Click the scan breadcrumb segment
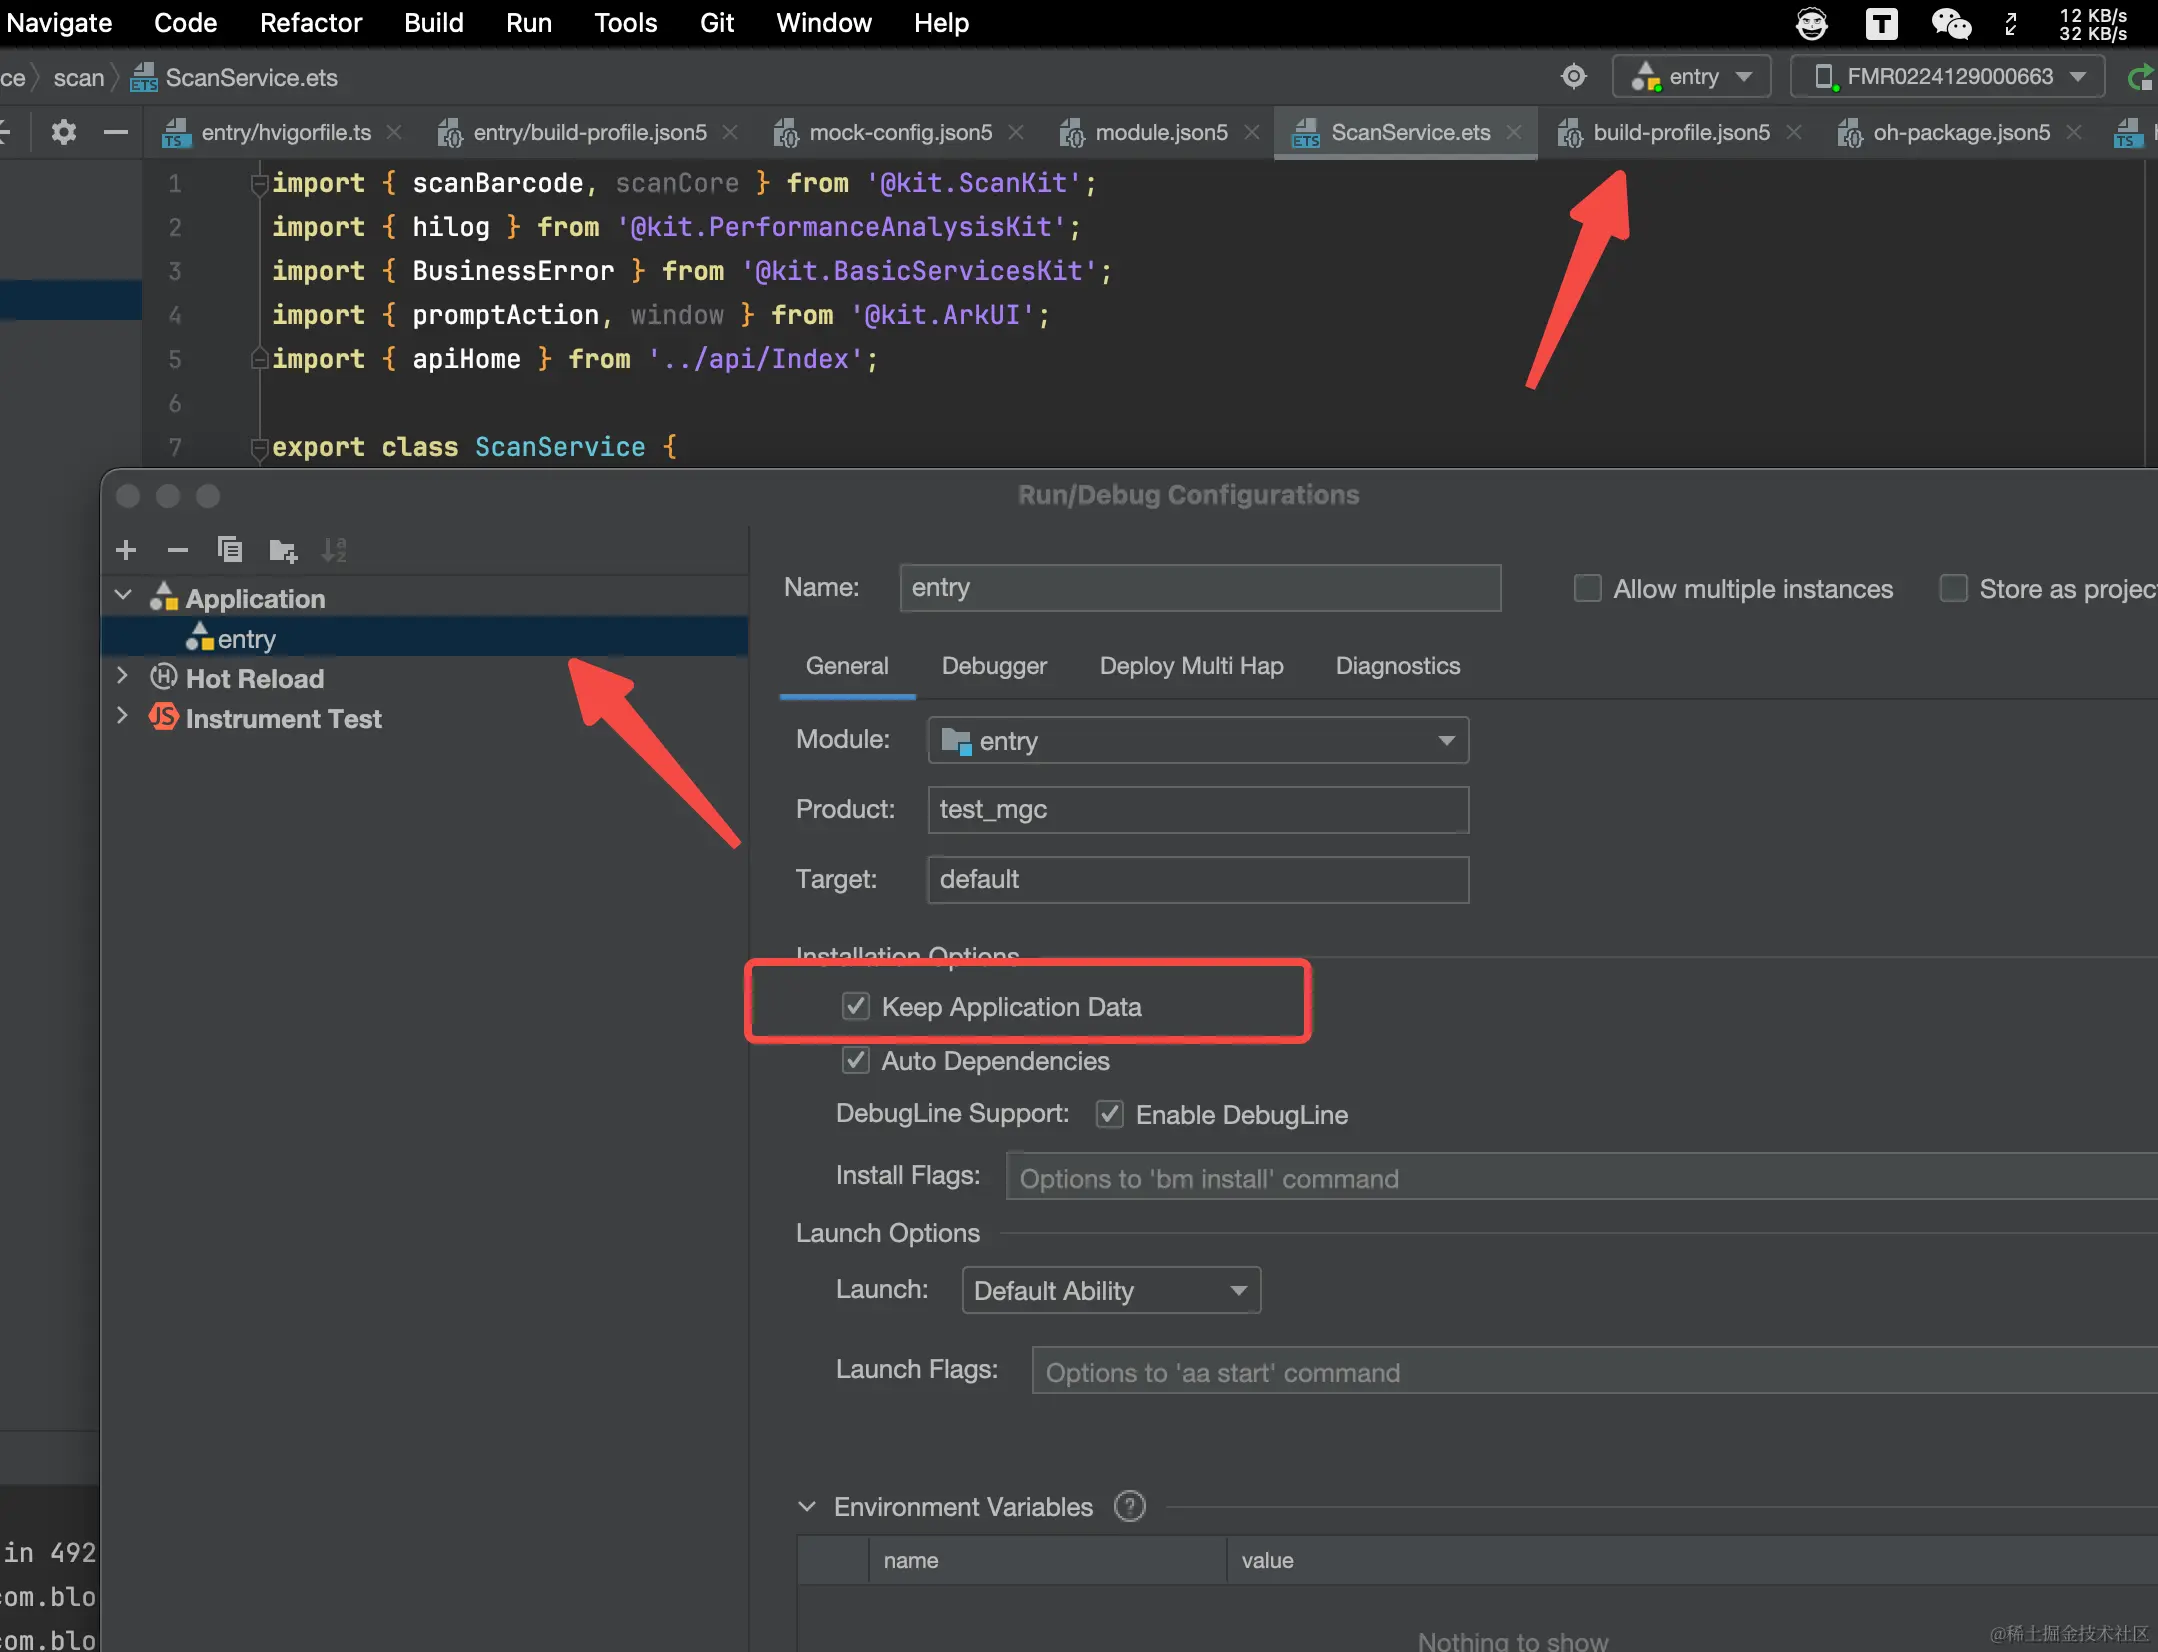2158x1652 pixels. point(78,77)
